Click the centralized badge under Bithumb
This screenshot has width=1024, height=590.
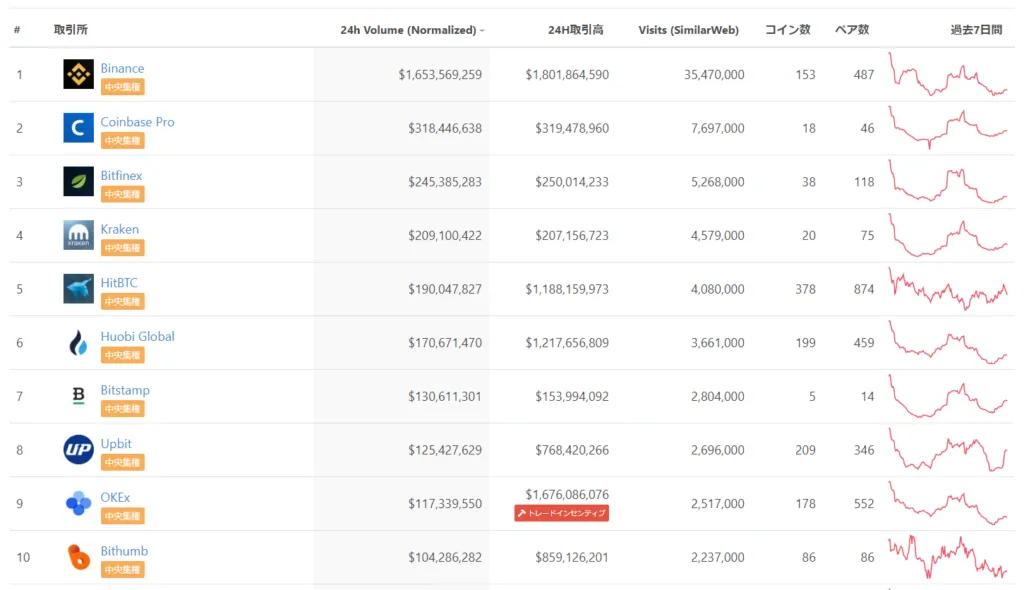pyautogui.click(x=123, y=569)
